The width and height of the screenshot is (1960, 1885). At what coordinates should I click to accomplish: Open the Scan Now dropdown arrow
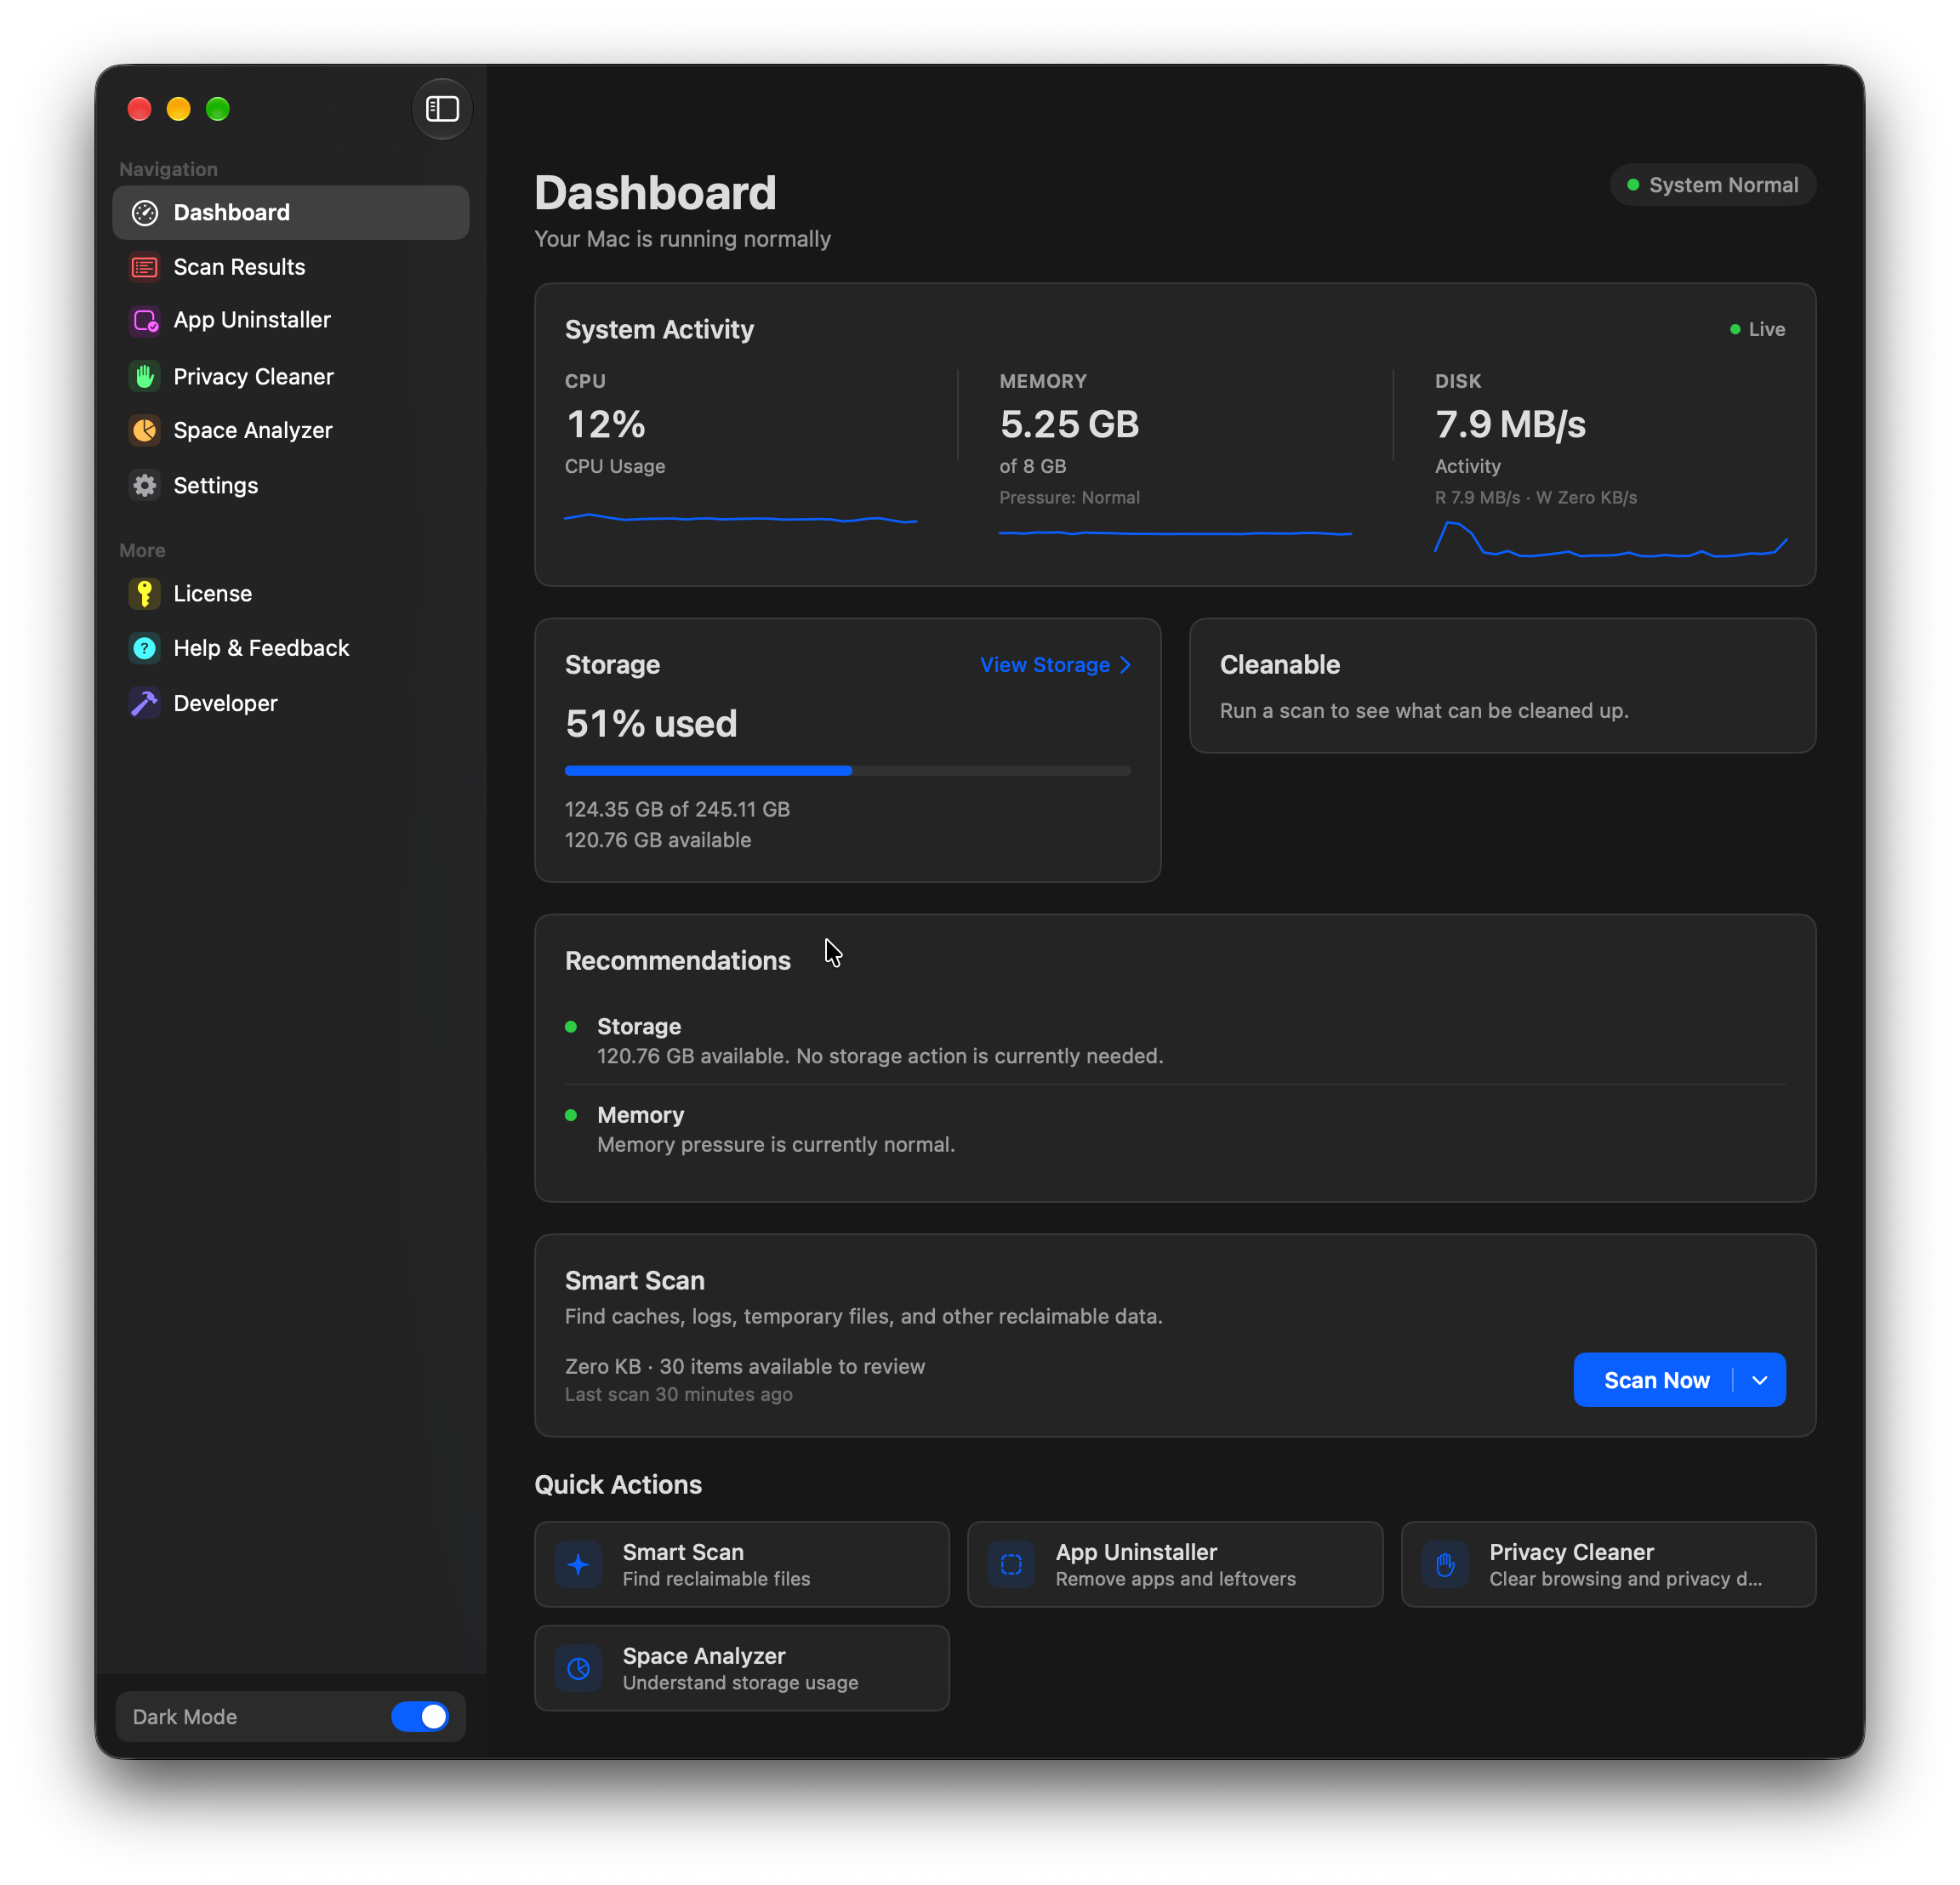[1760, 1380]
